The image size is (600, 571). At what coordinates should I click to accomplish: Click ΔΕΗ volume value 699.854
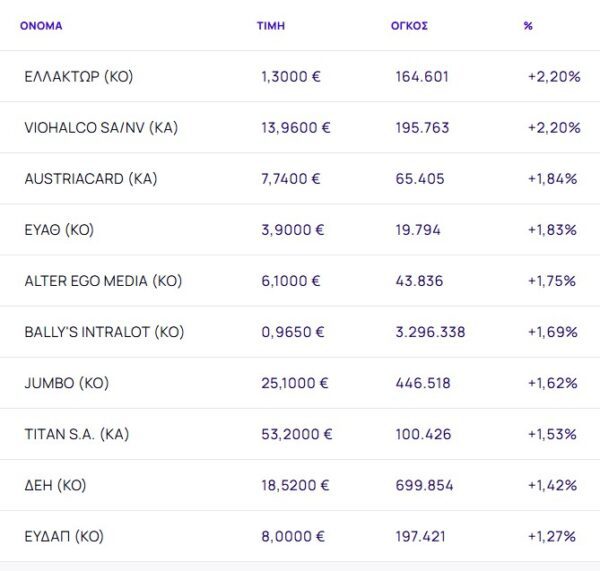(424, 485)
